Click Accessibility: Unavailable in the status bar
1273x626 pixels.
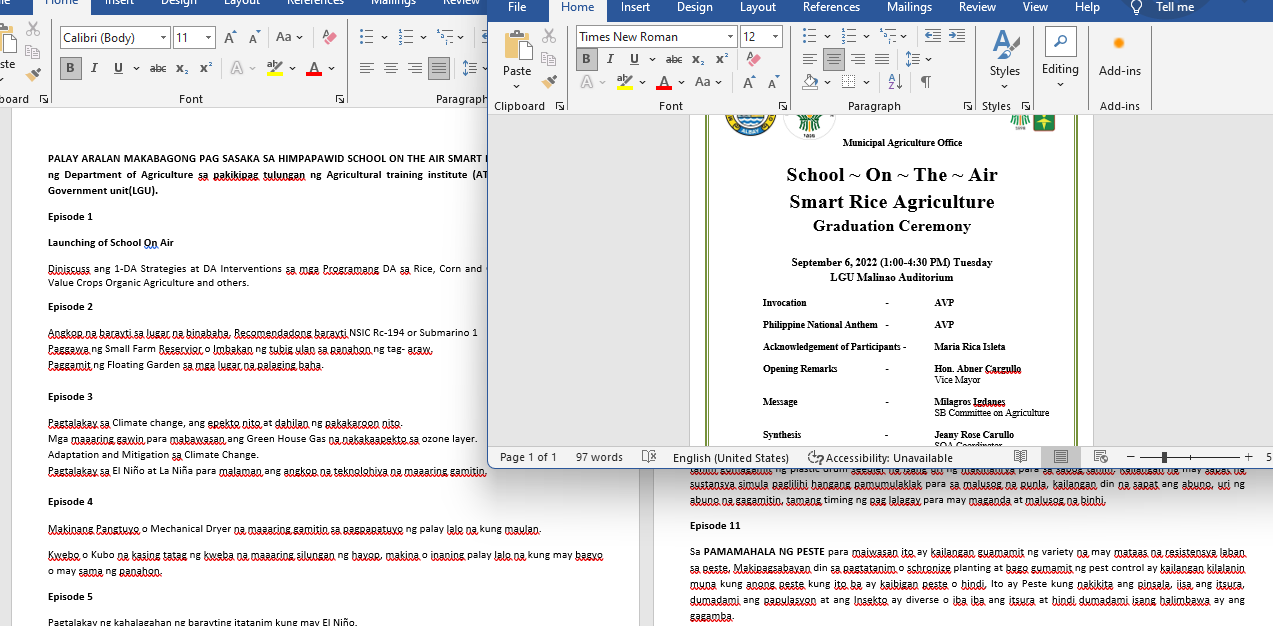click(x=881, y=457)
